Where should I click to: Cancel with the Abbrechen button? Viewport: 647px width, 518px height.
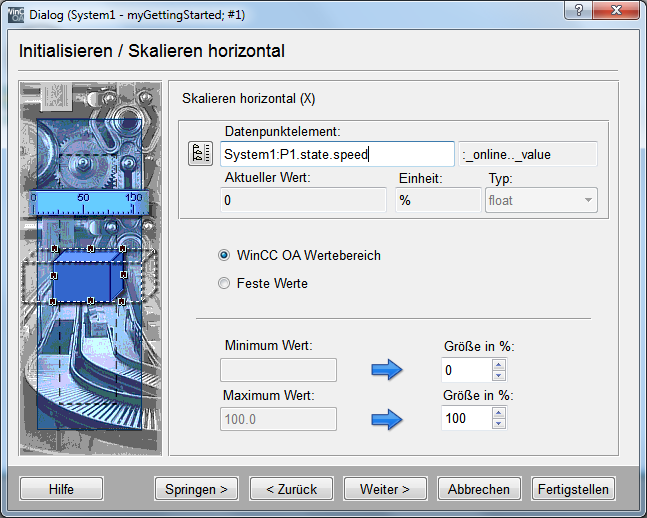(x=479, y=489)
